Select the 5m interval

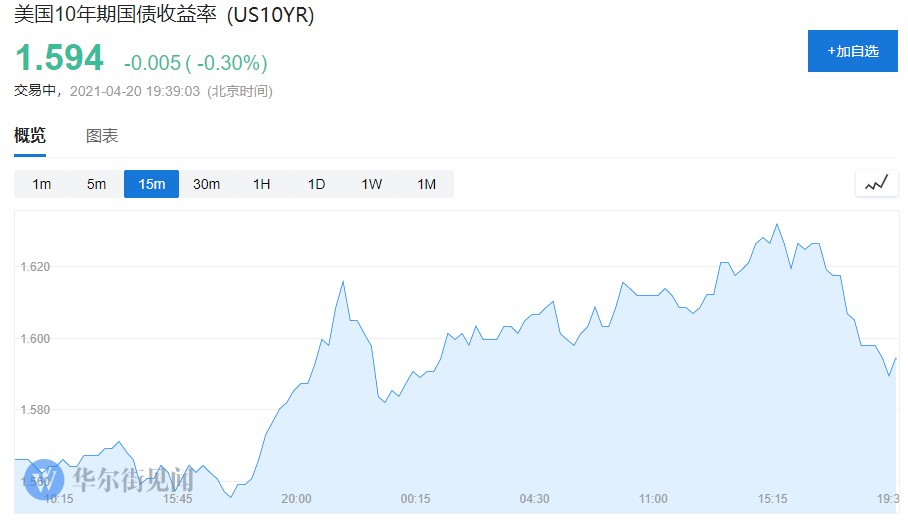(96, 184)
